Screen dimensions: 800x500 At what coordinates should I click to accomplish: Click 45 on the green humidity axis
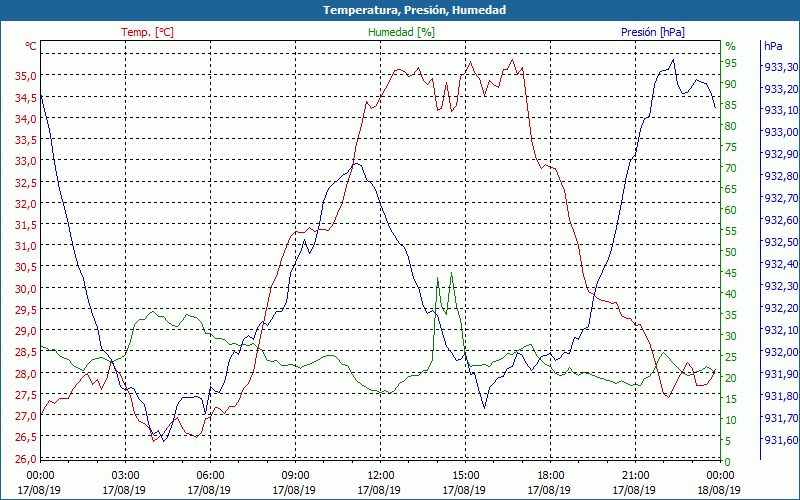pos(731,273)
